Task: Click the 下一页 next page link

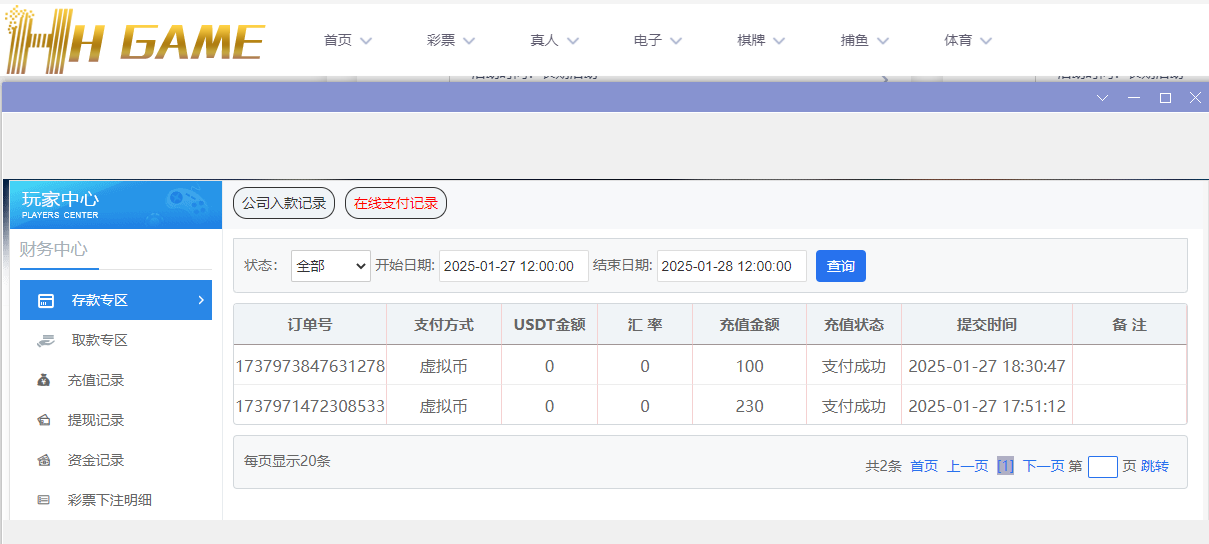Action: tap(1042, 466)
